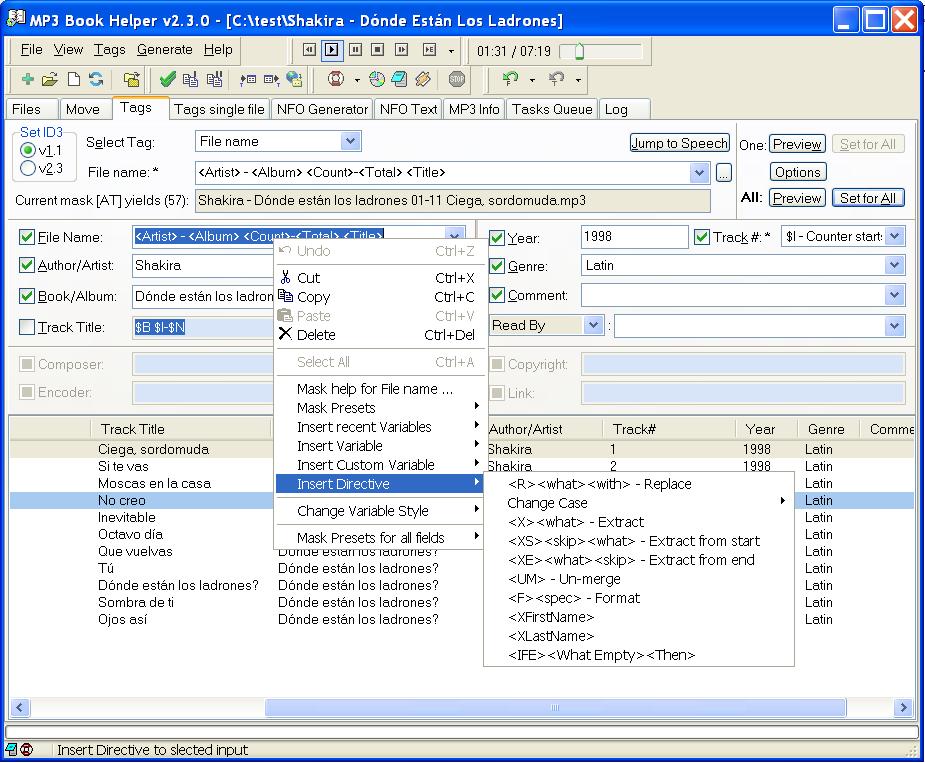Uncheck the Book/Album checkbox
Image resolution: width=925 pixels, height=763 pixels.
pyautogui.click(x=27, y=296)
